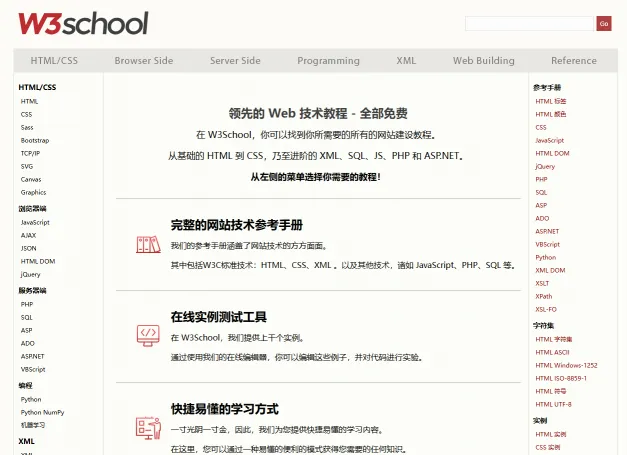Screen dimensions: 627x455
Task: Open the Programming navigation tab
Action: (x=328, y=60)
